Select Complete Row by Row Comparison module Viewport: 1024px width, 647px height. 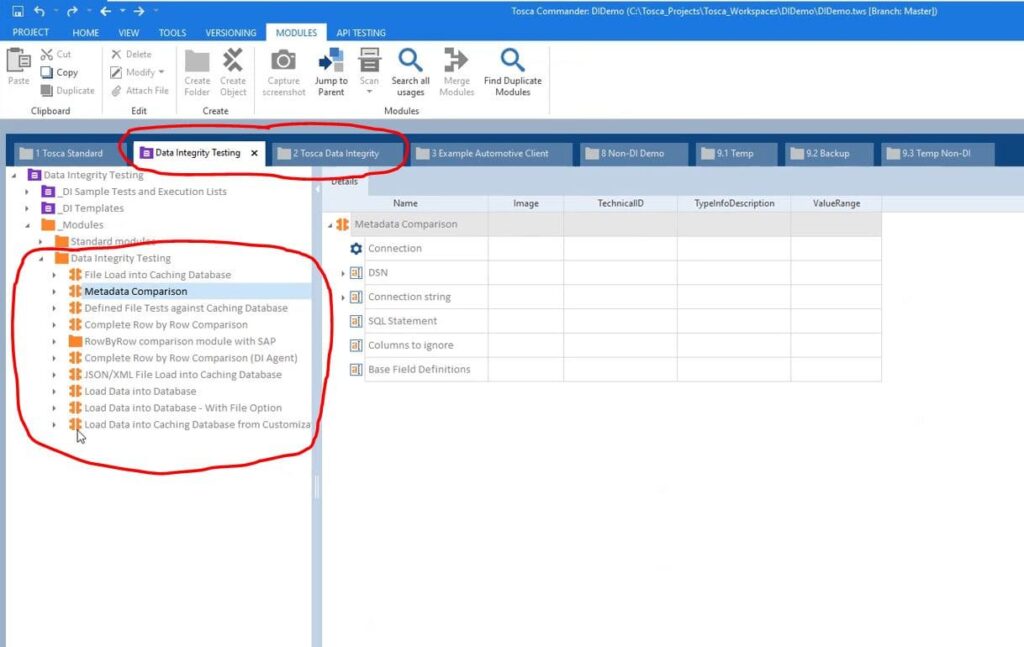pos(165,324)
